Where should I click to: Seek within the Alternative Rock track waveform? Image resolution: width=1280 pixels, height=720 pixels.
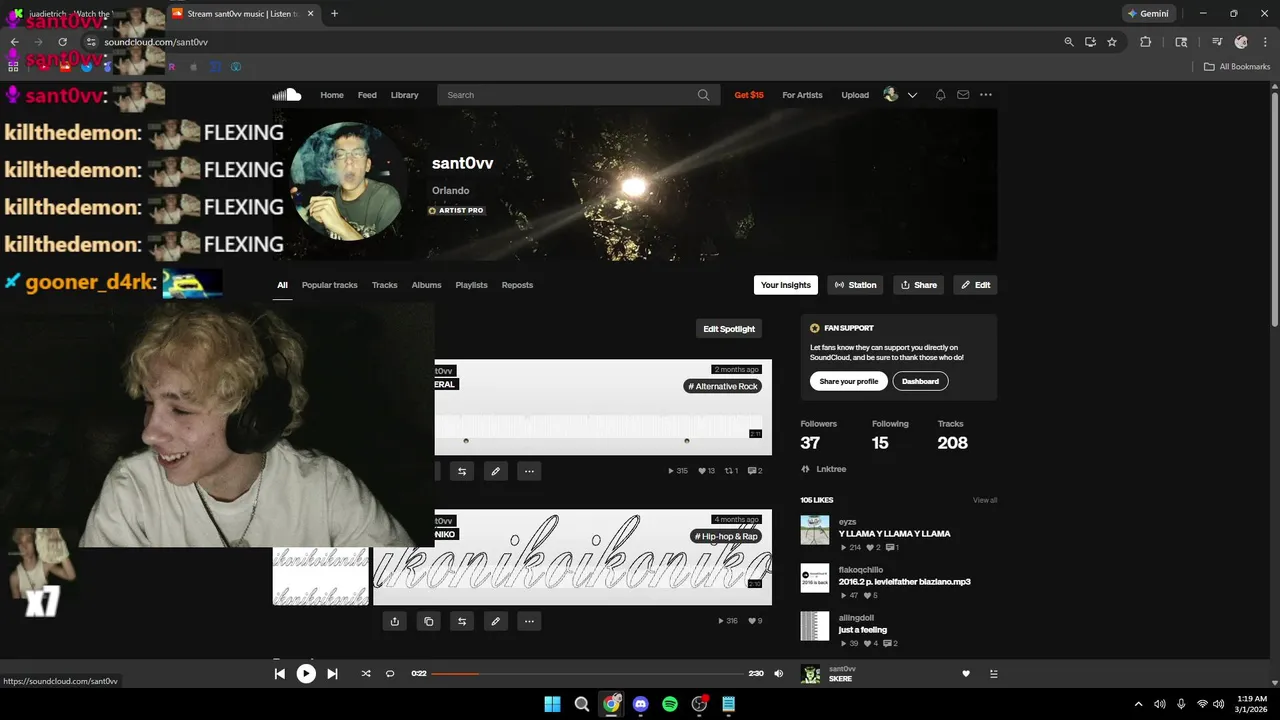coord(598,426)
